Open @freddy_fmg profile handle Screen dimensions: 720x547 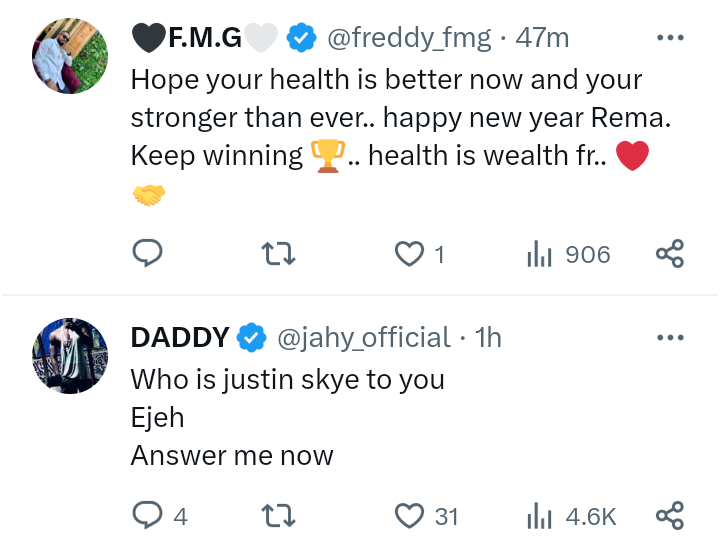click(408, 38)
